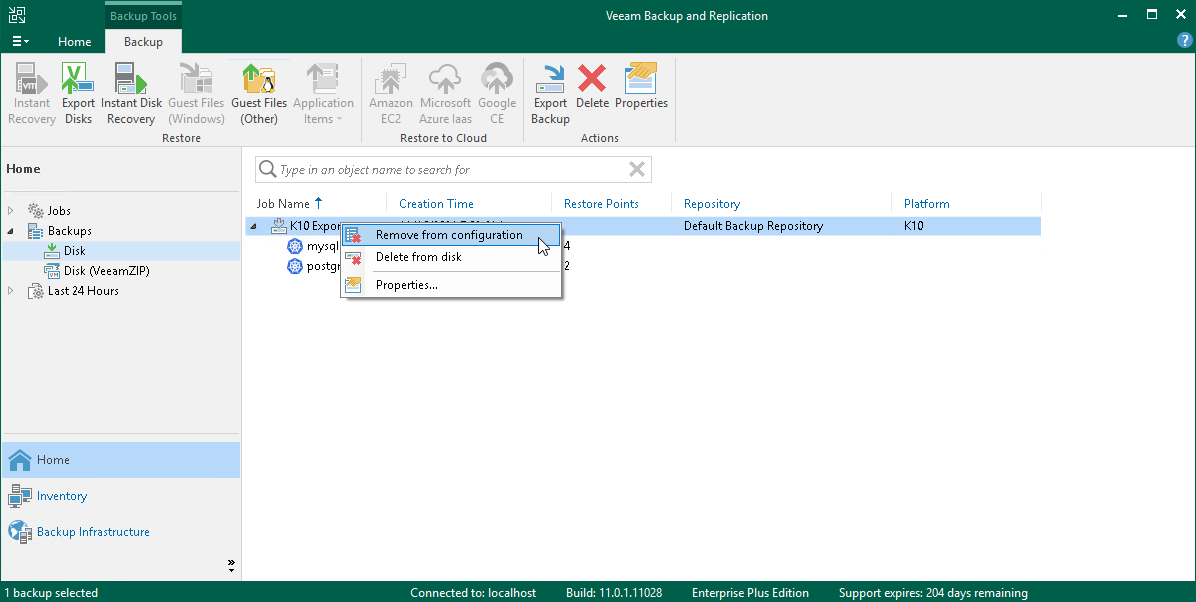This screenshot has width=1196, height=602.
Task: Open the help question mark icon
Action: coord(1185,41)
